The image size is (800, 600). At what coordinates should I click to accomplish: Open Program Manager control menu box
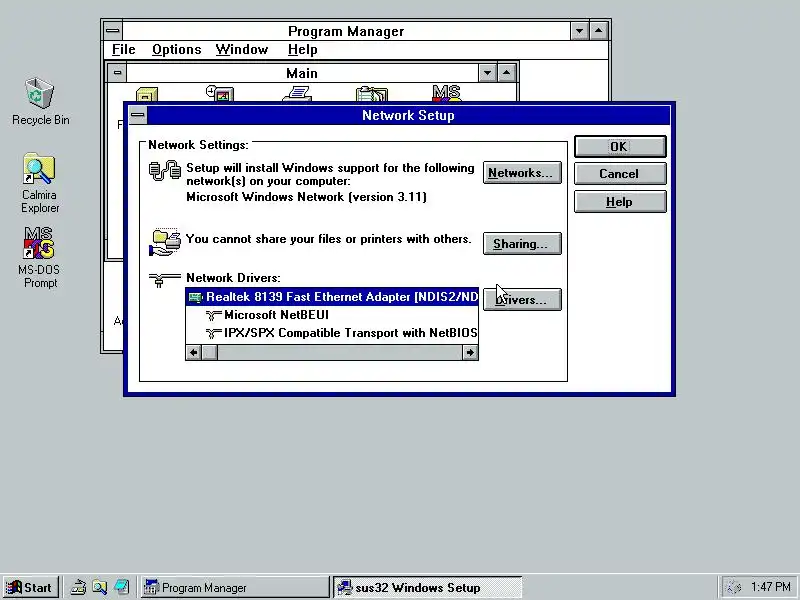(x=113, y=31)
